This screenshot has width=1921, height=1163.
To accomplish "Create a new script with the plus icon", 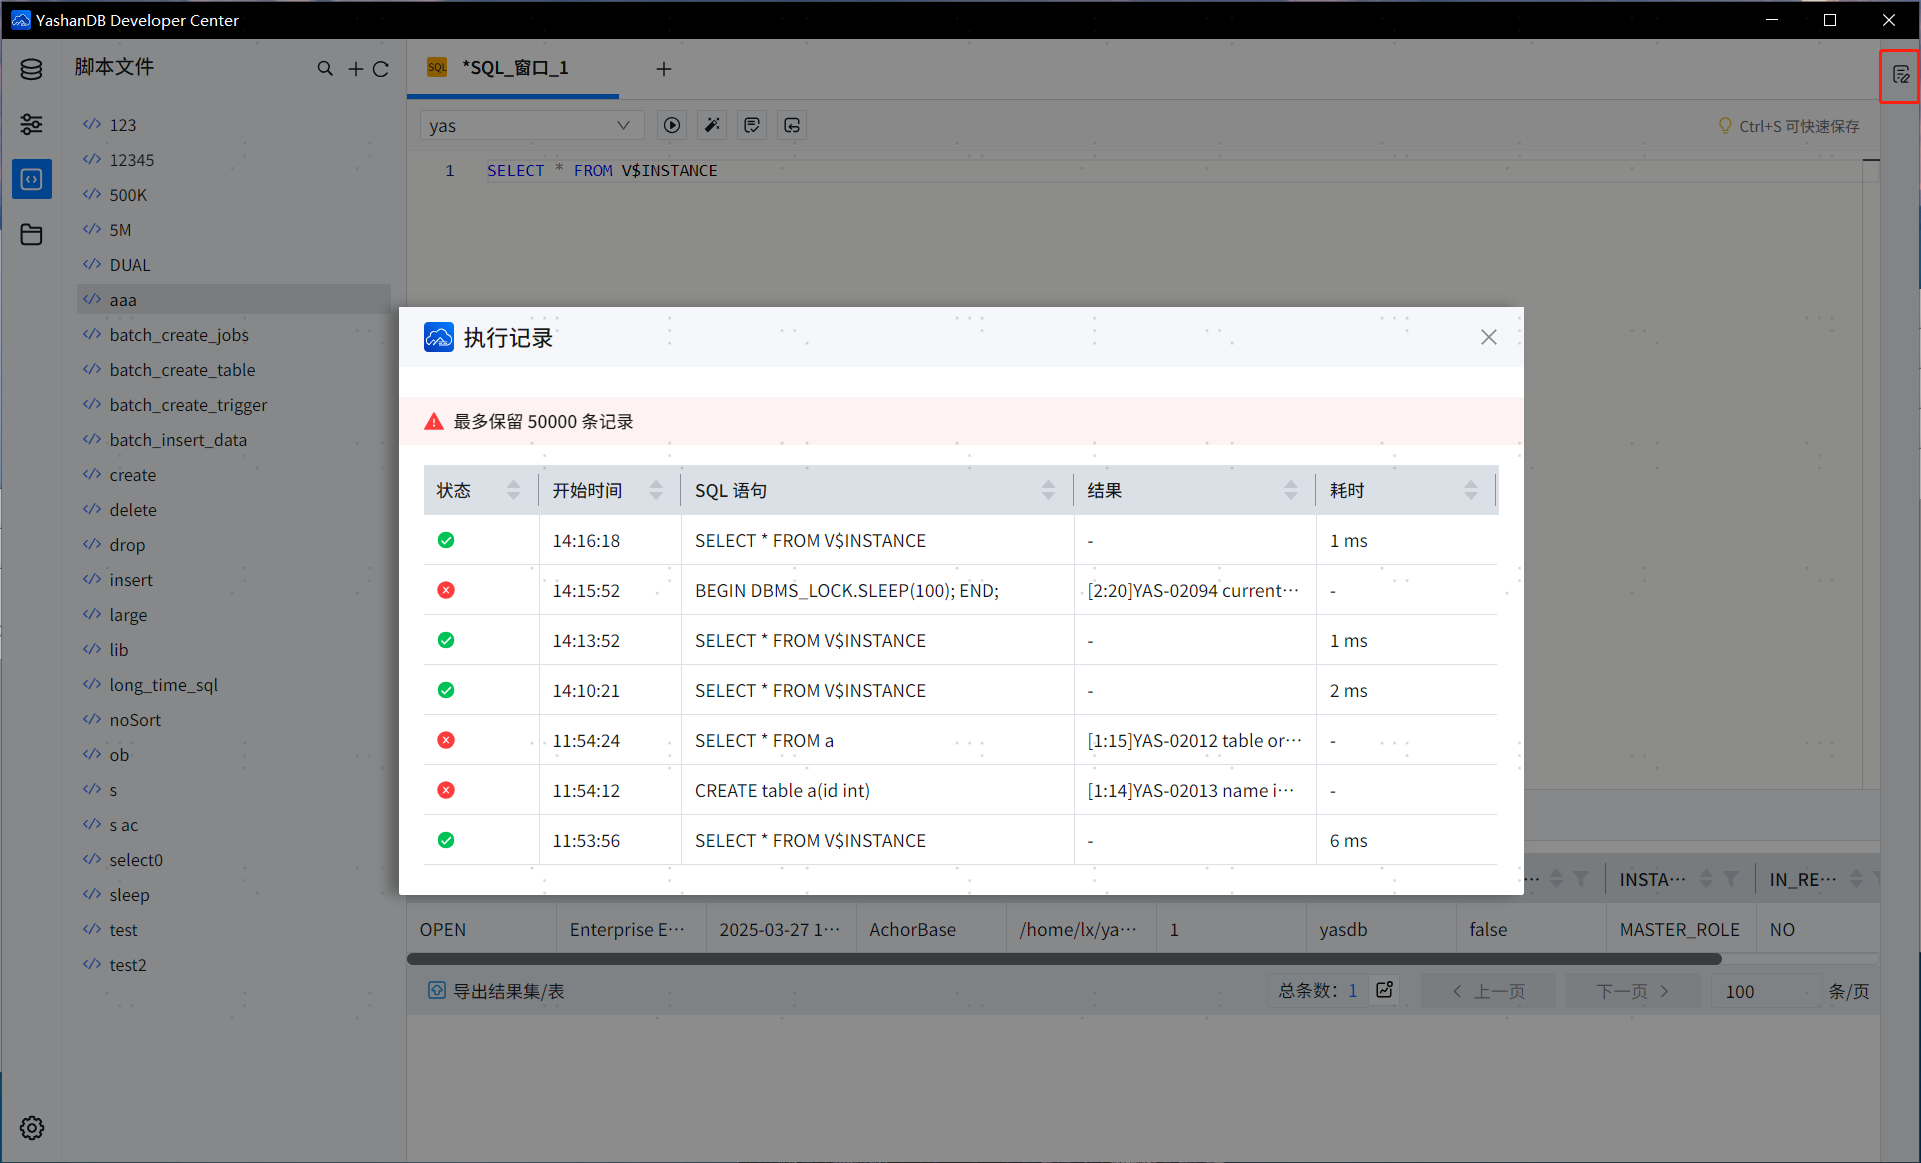I will click(x=356, y=68).
